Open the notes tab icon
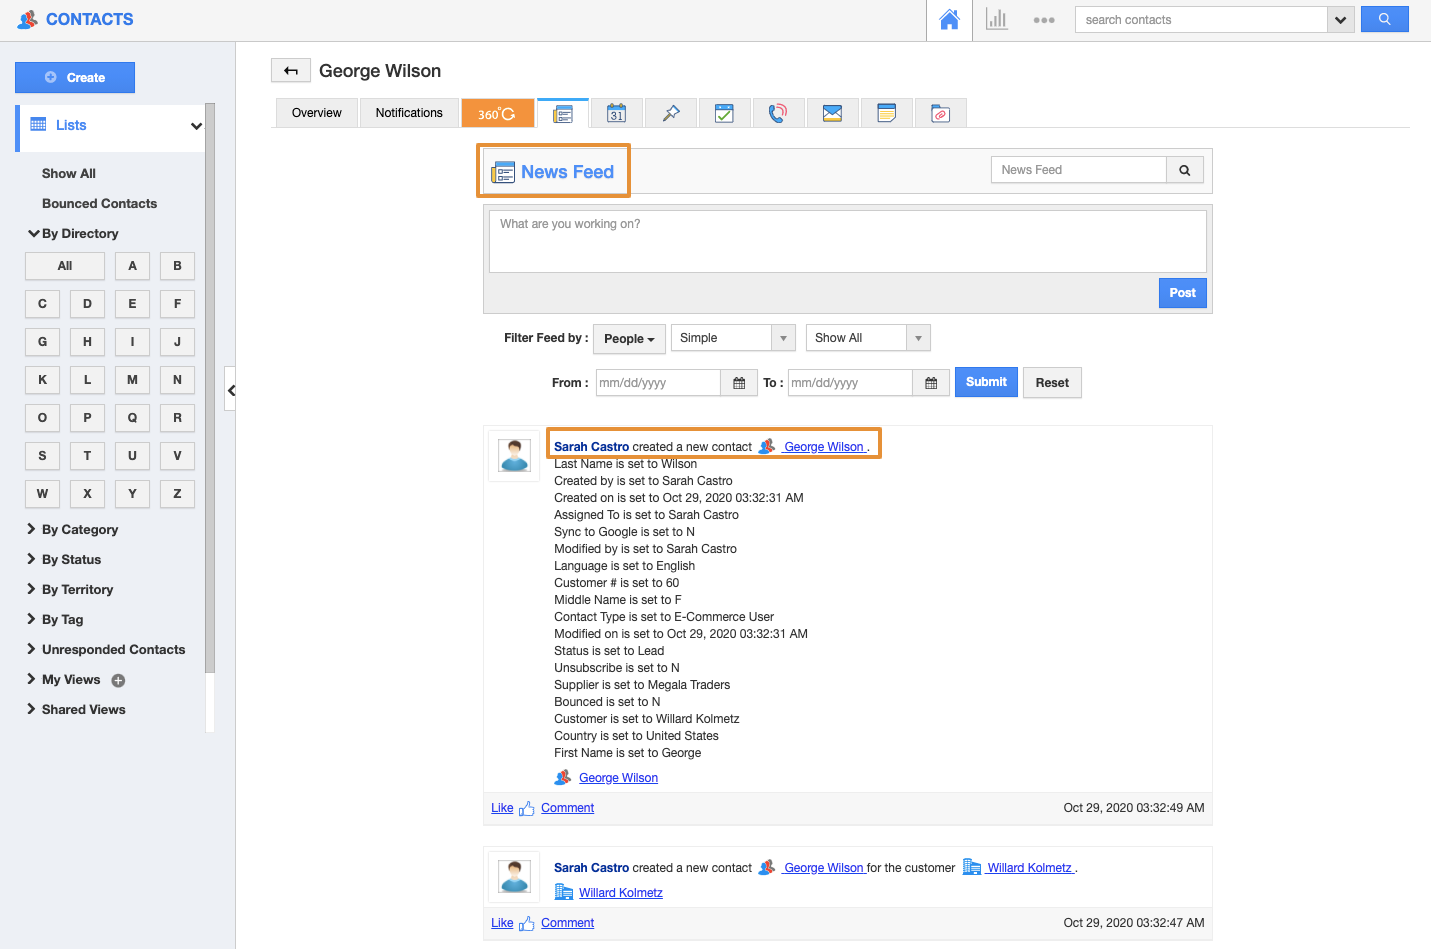This screenshot has height=949, width=1431. coord(886,114)
